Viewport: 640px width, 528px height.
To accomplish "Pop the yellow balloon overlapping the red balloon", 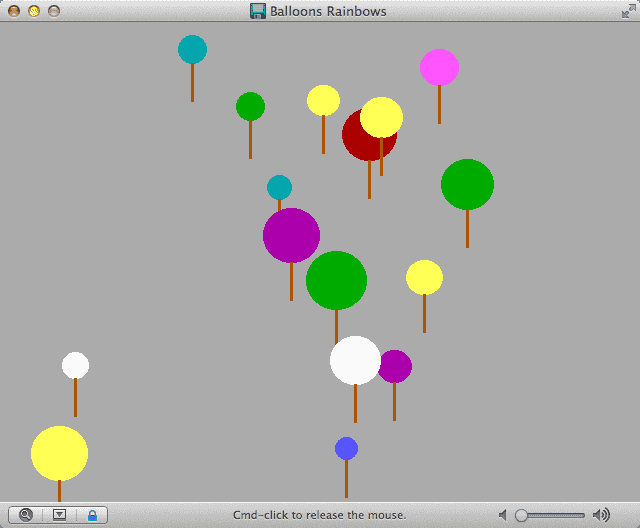I will click(382, 118).
